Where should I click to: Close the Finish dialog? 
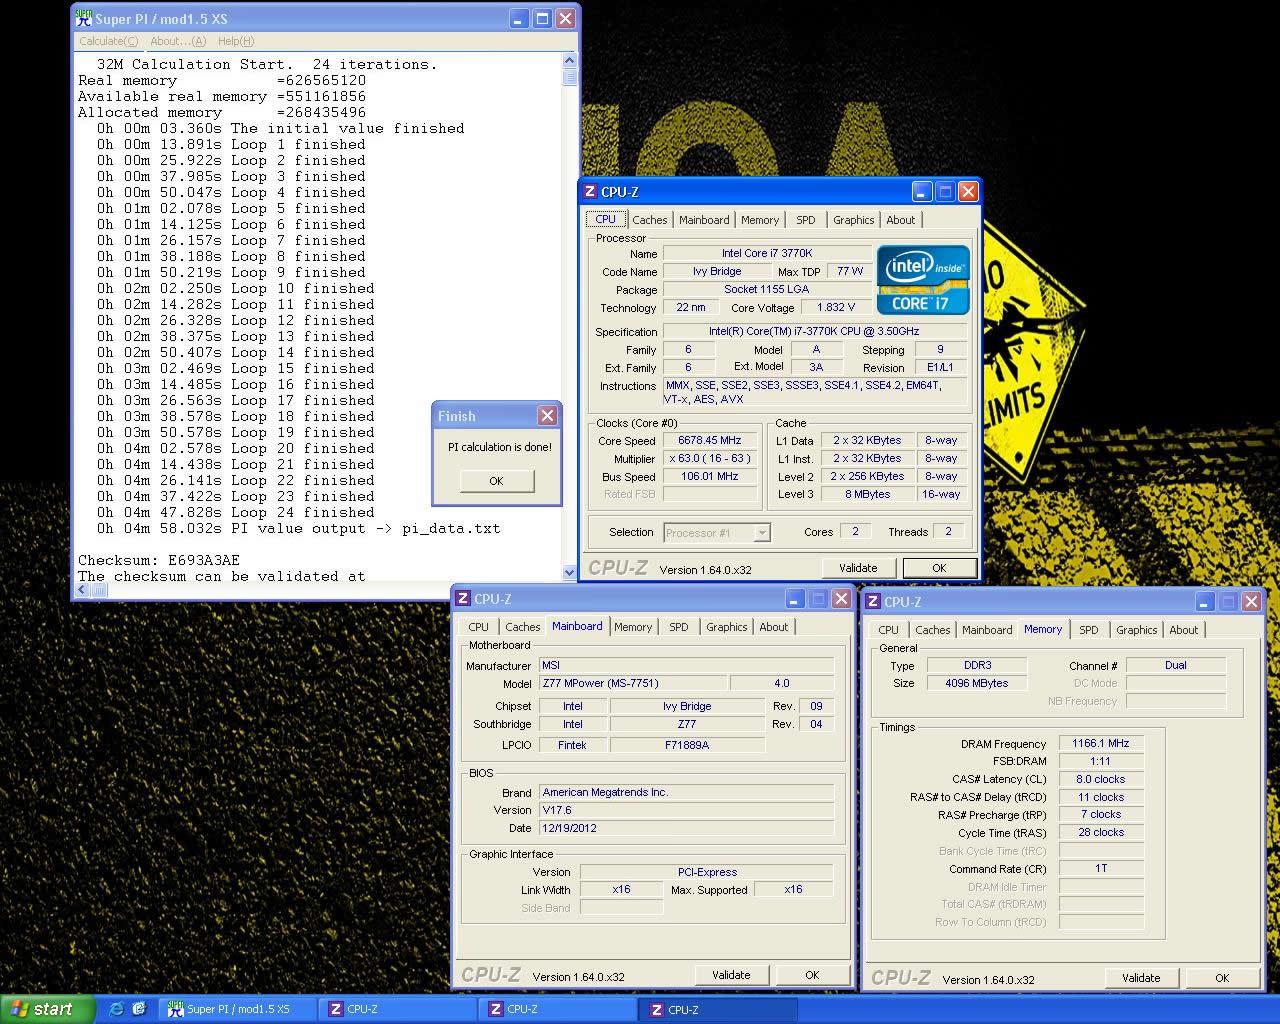(547, 415)
